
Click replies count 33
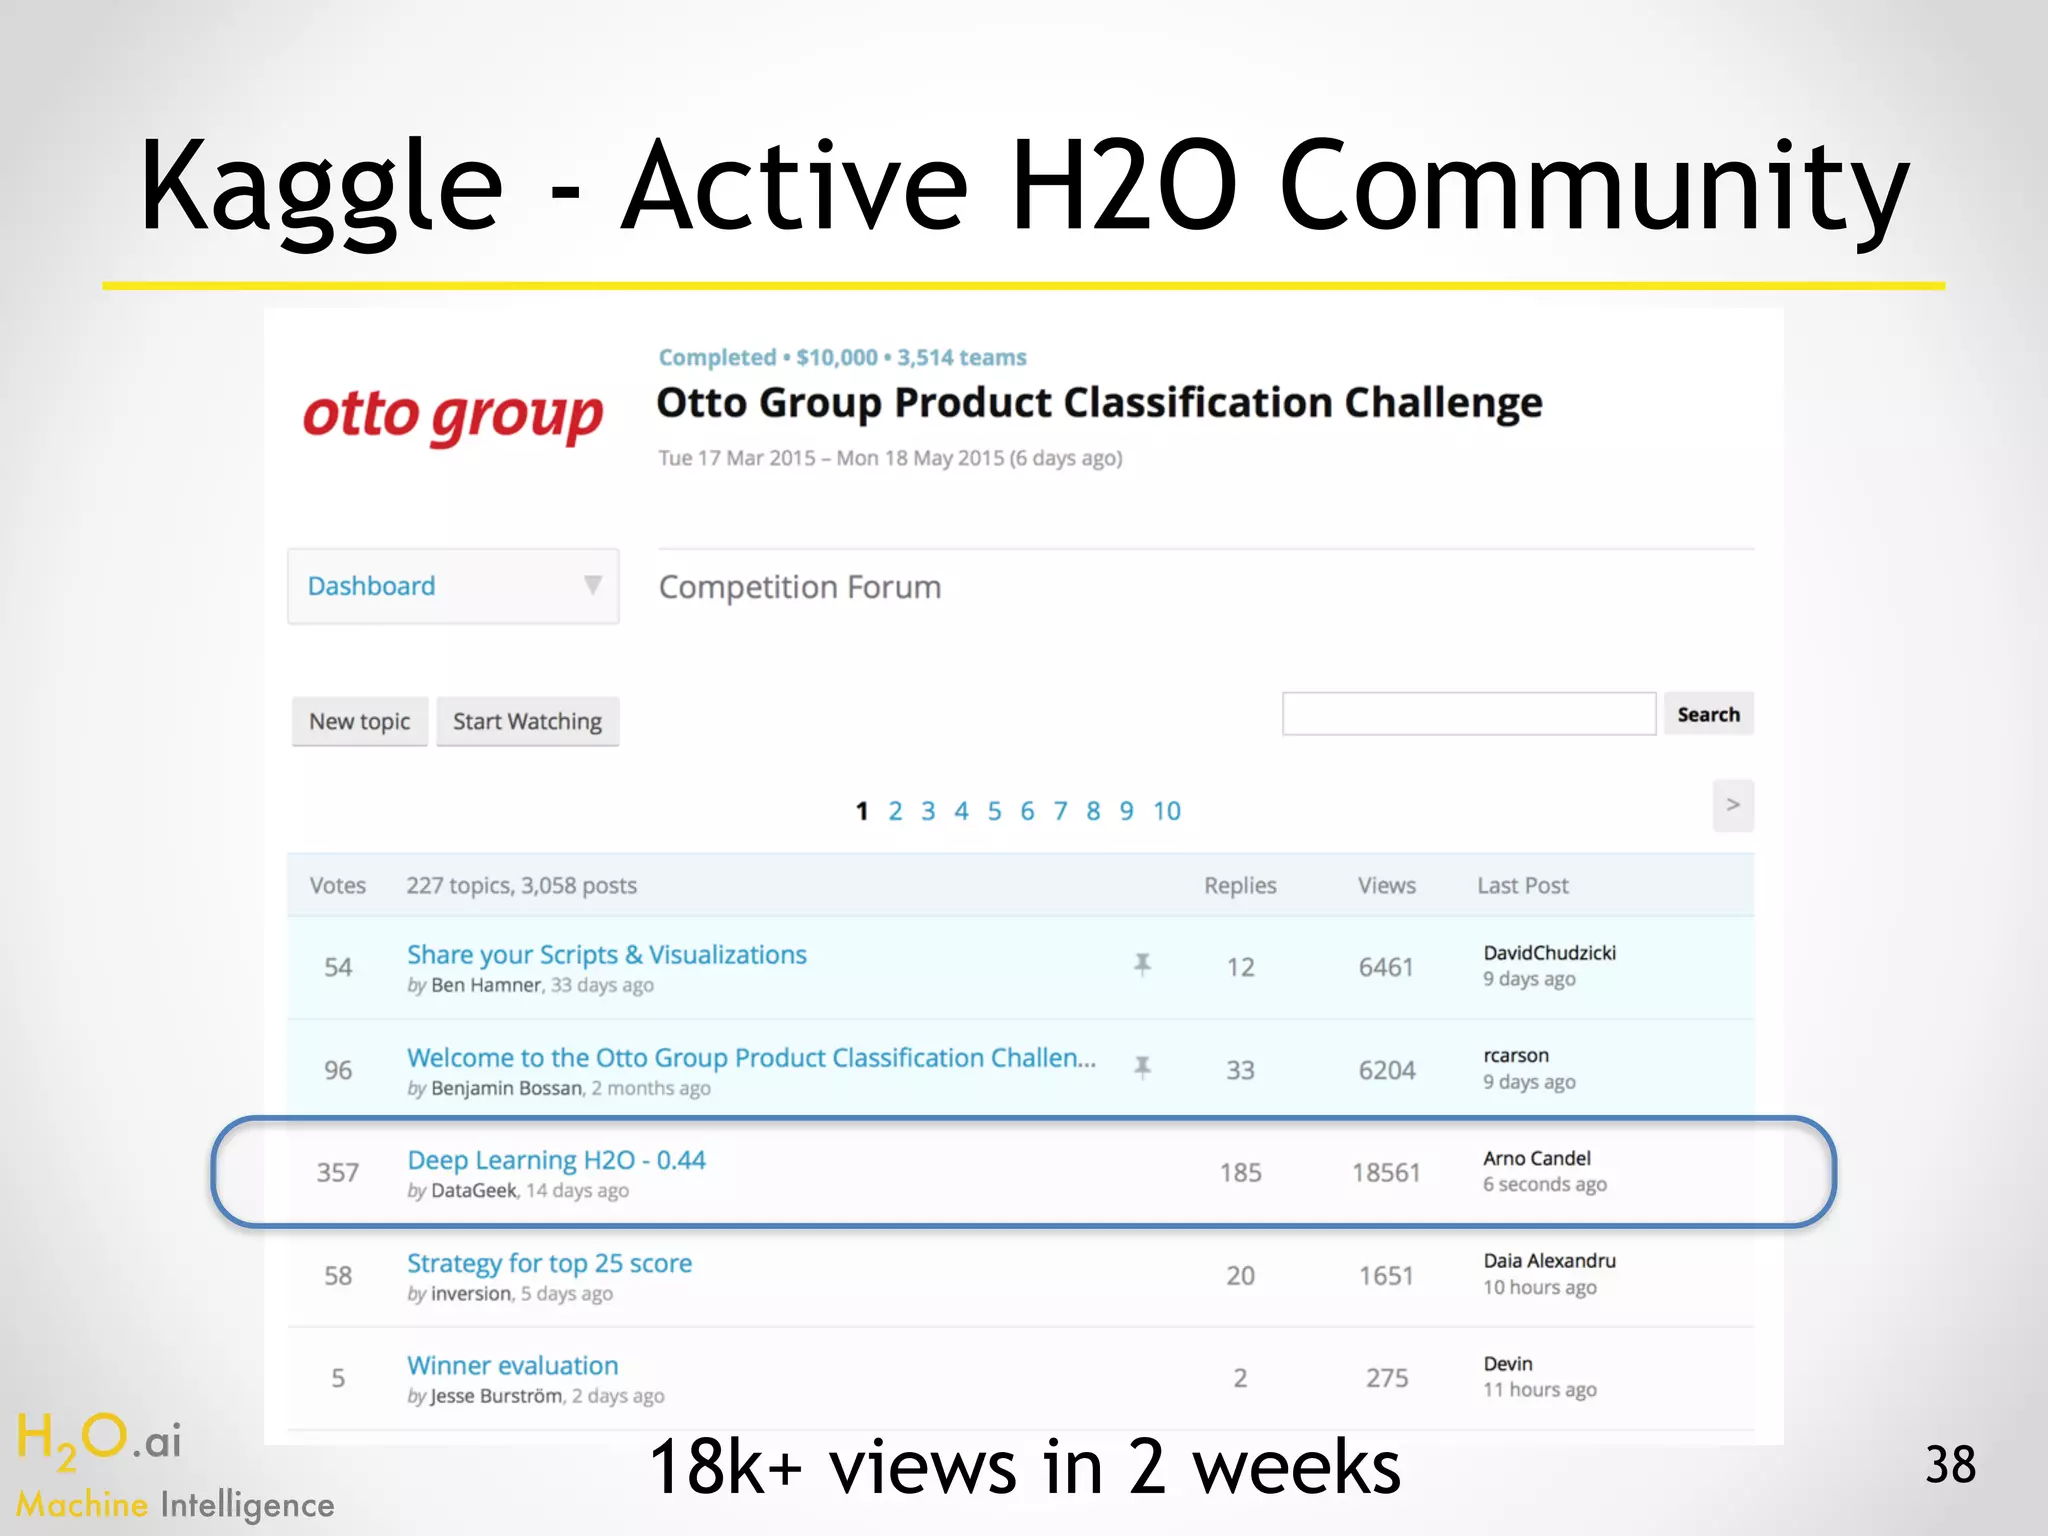(1240, 1070)
